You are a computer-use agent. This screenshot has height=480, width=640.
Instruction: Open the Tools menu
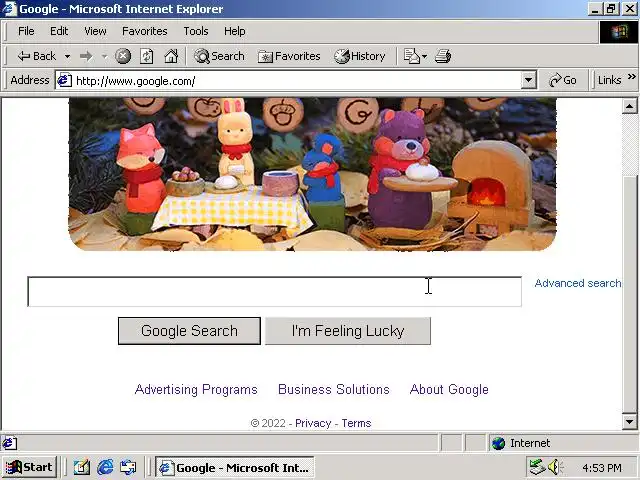click(x=196, y=31)
